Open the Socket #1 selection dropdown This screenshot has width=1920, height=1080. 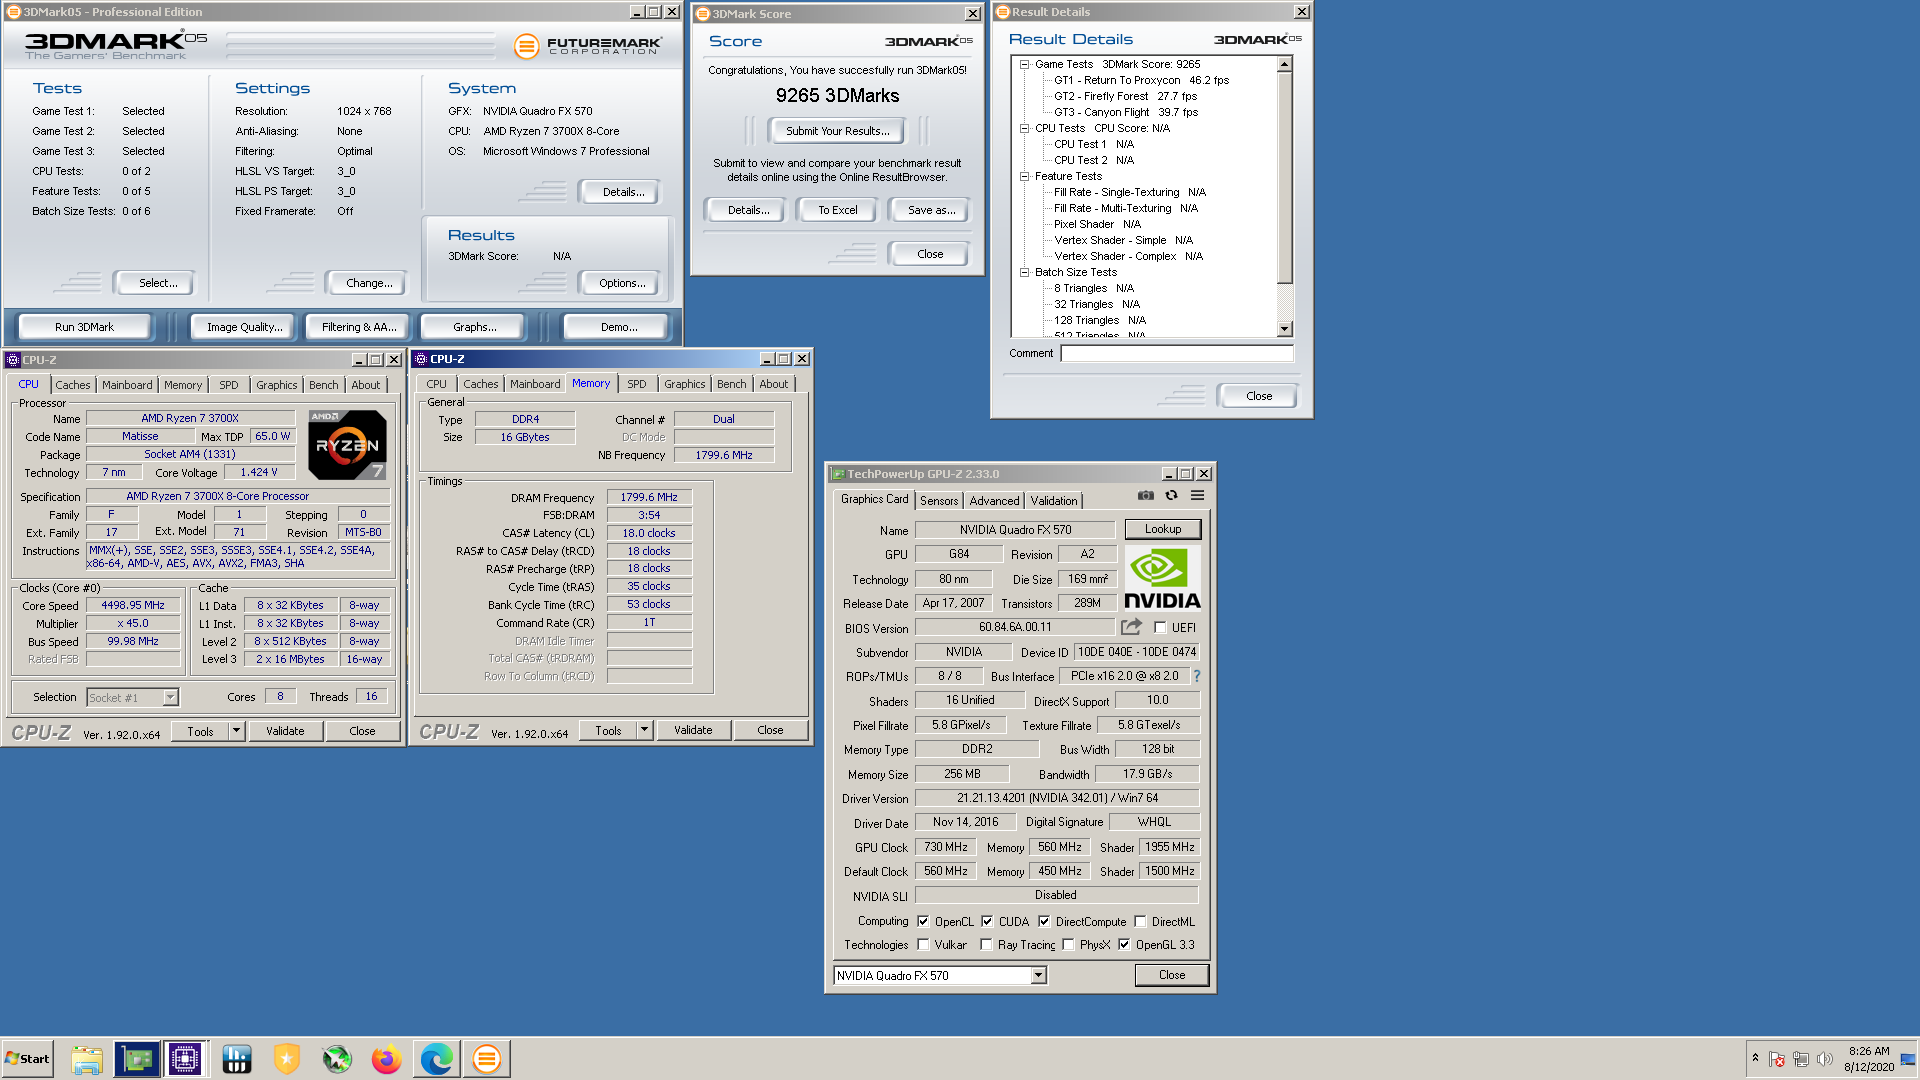(170, 698)
